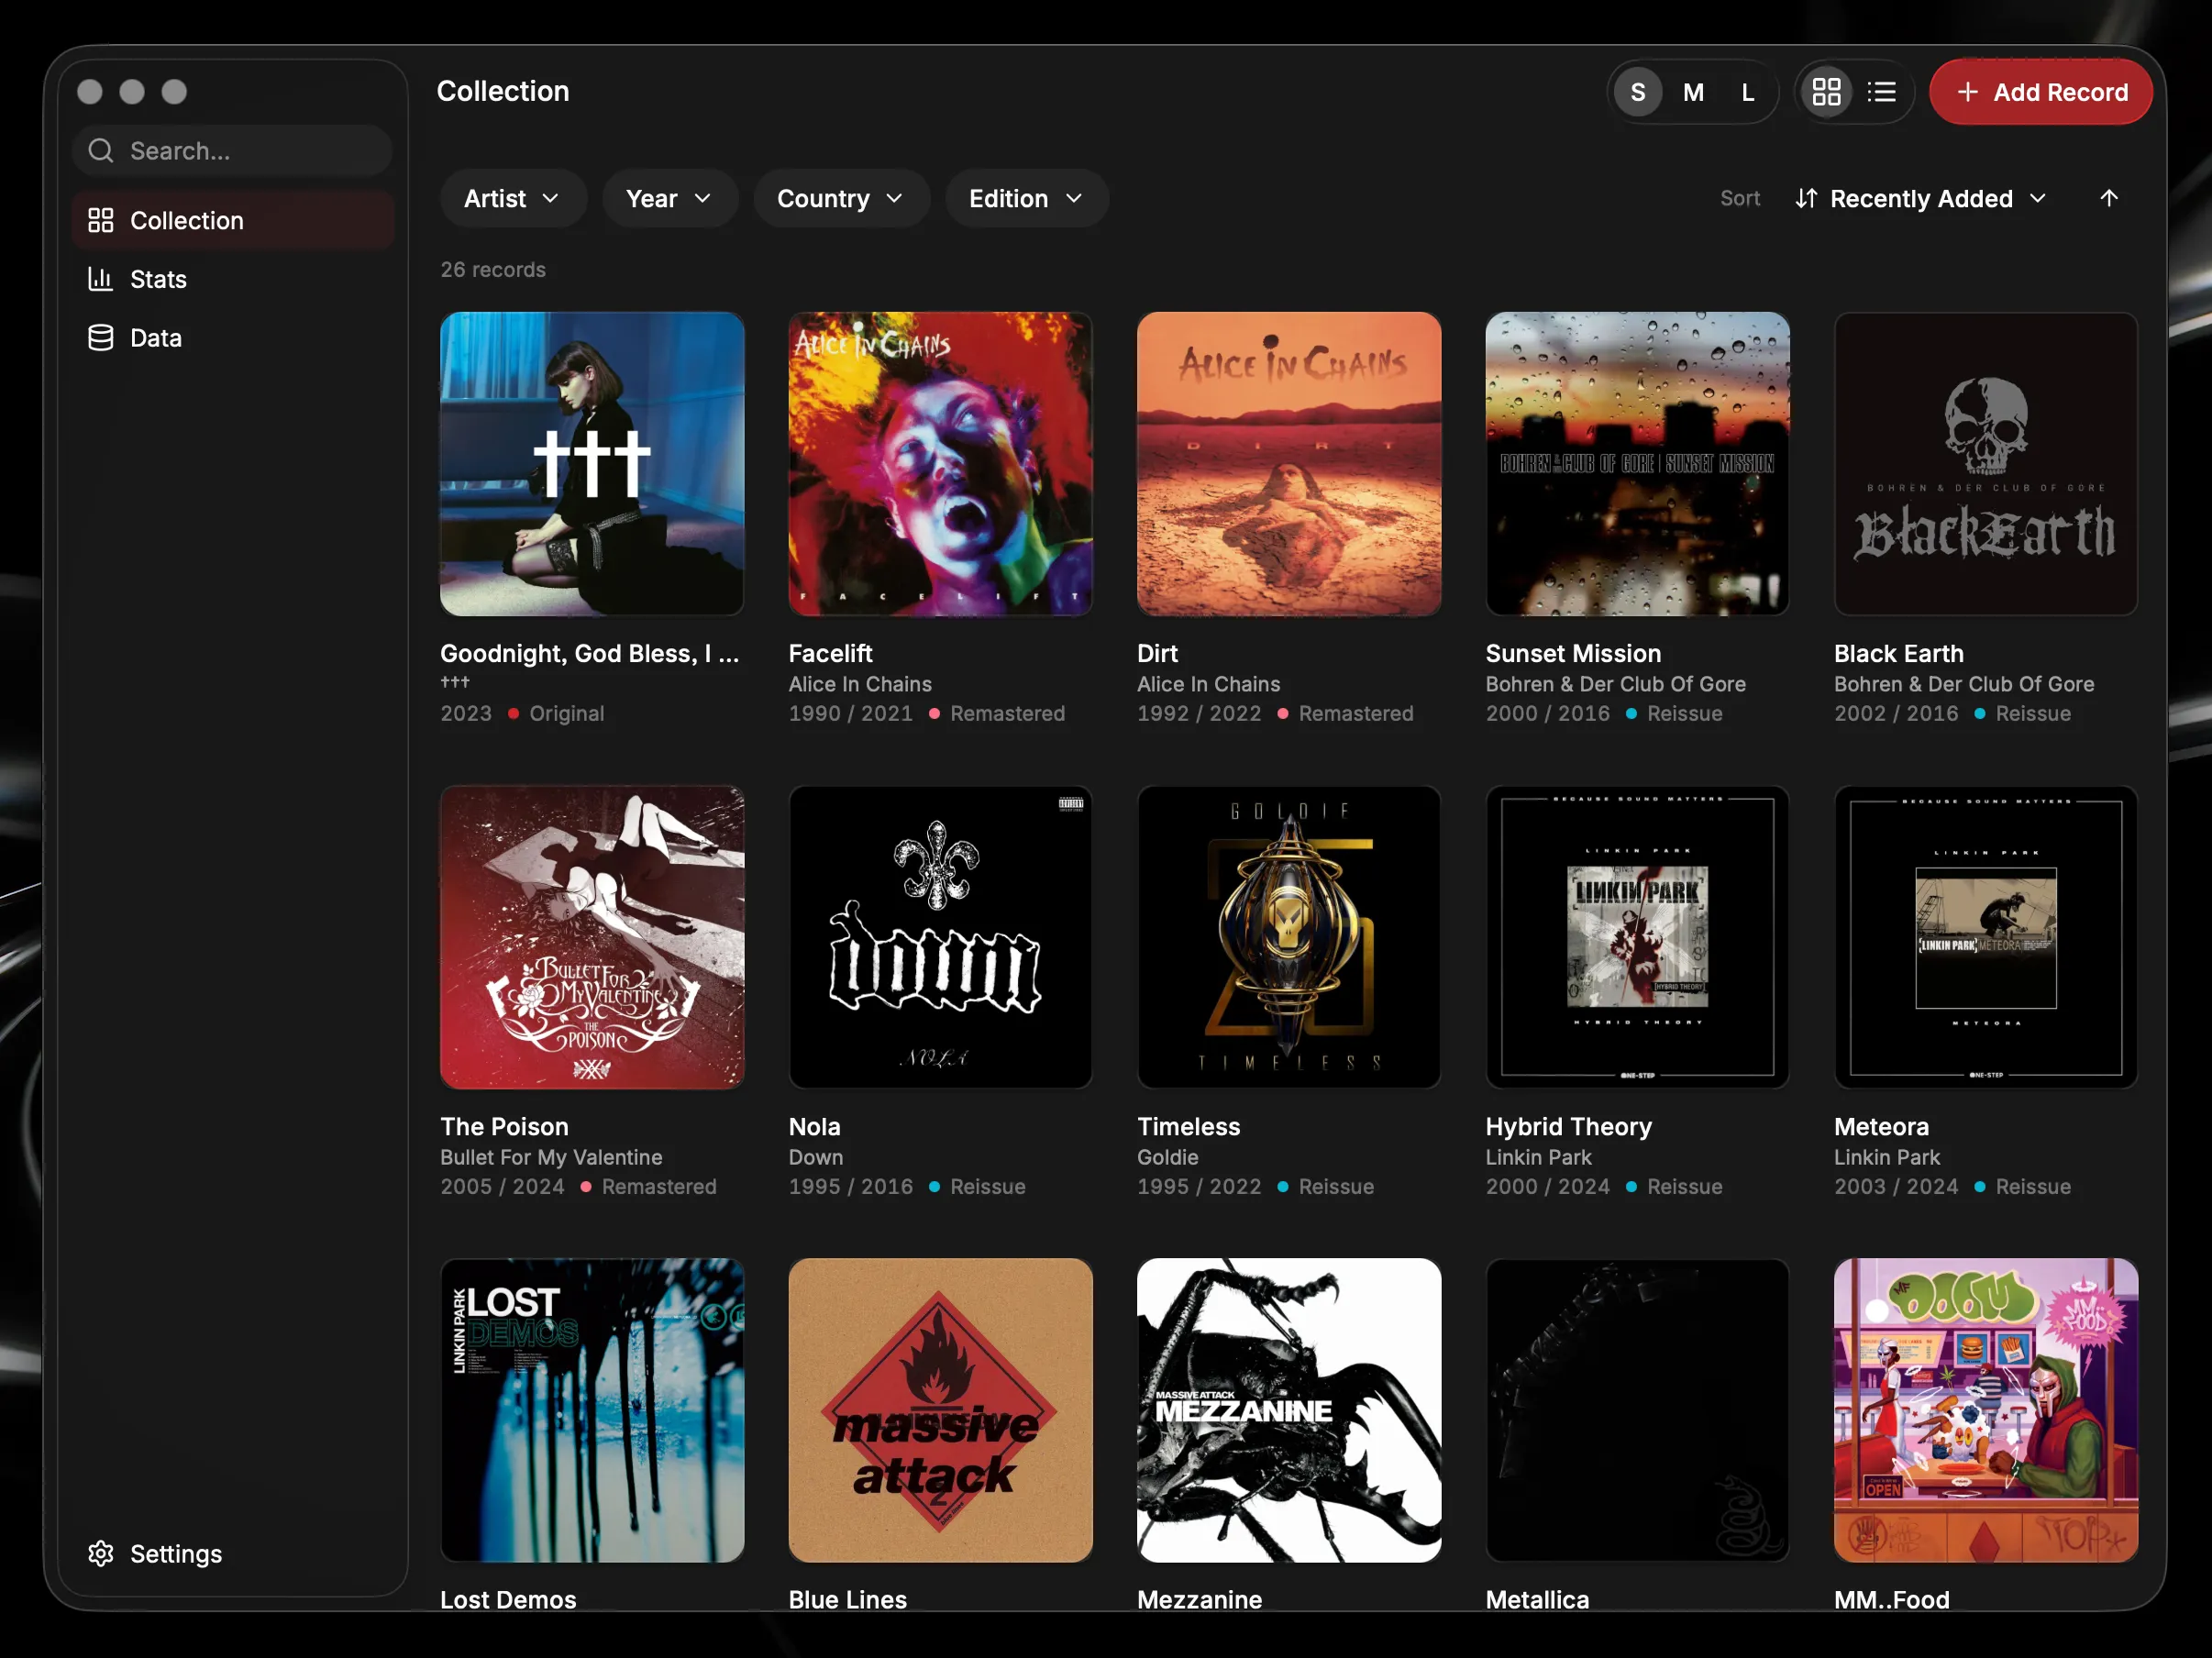Screen dimensions: 2212x1658
Task: Open the Facelift album cover
Action: click(x=940, y=464)
